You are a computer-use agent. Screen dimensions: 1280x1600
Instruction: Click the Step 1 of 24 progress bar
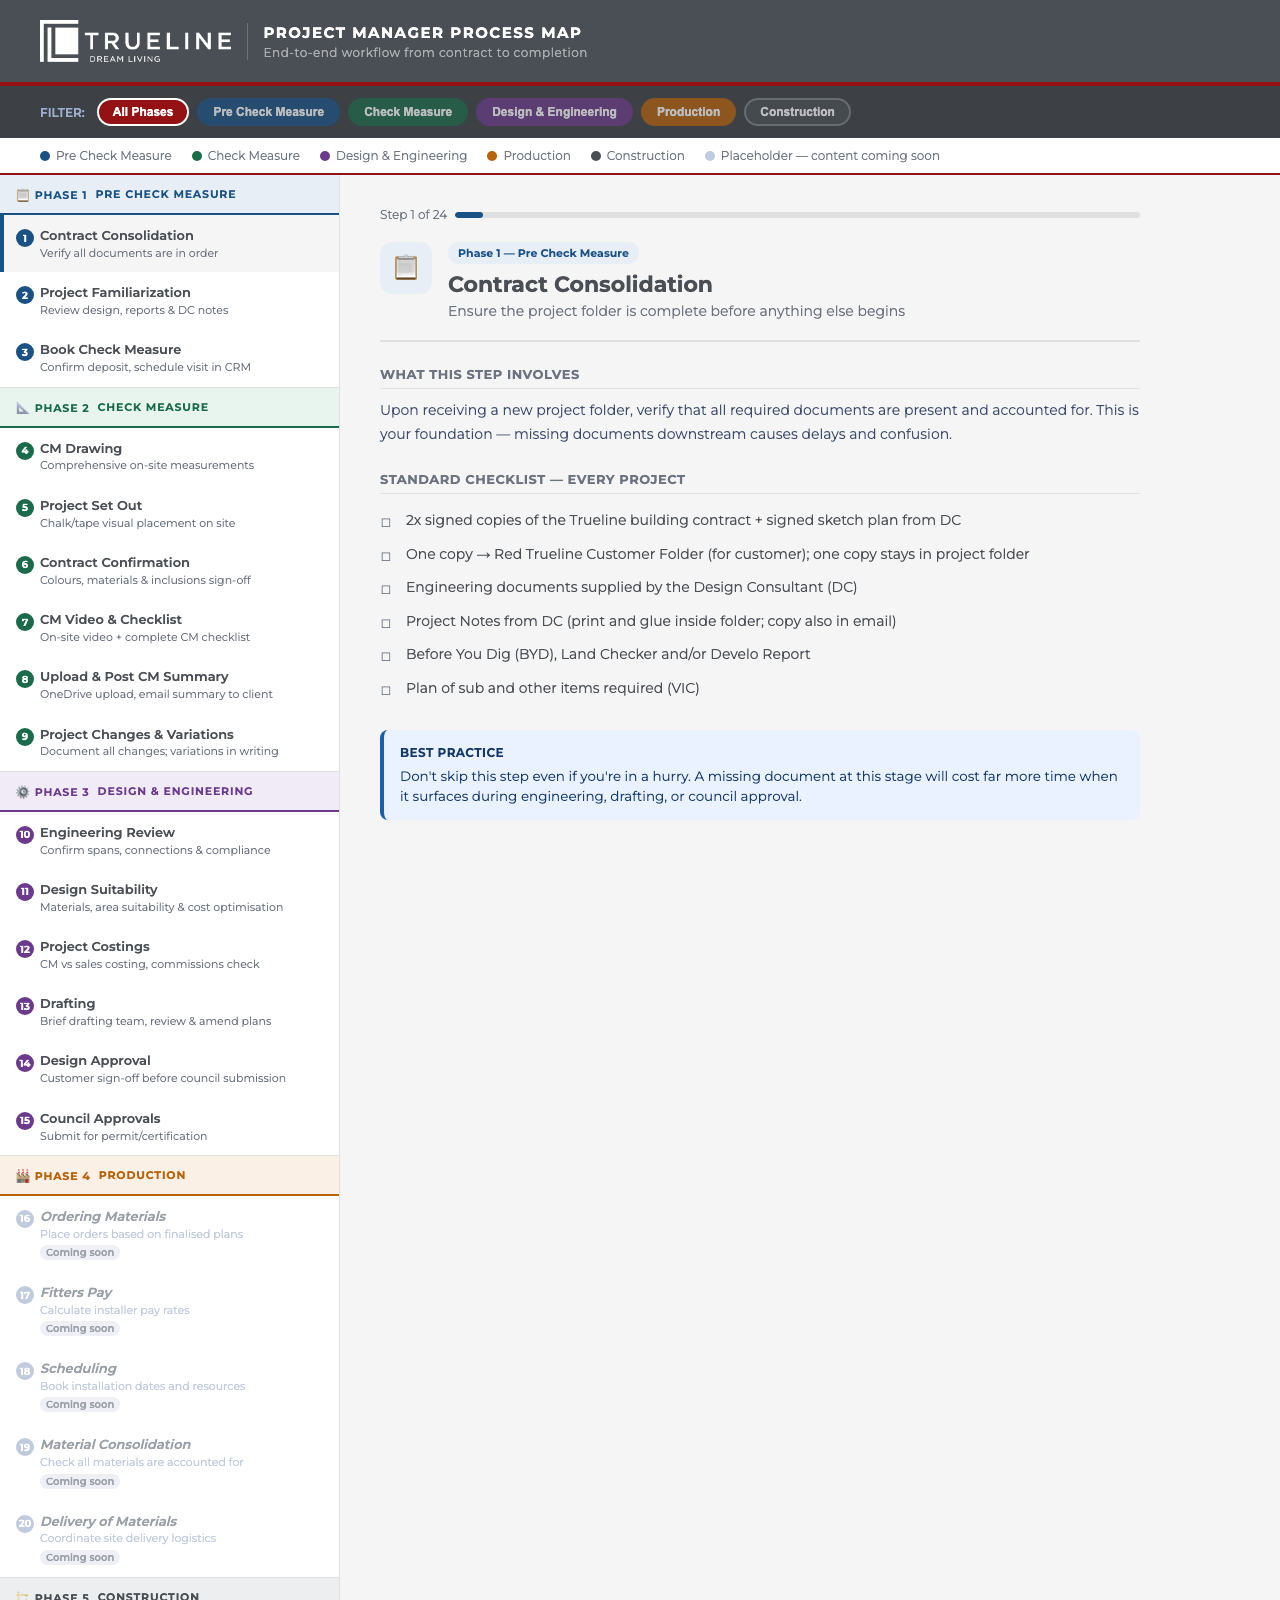point(797,215)
